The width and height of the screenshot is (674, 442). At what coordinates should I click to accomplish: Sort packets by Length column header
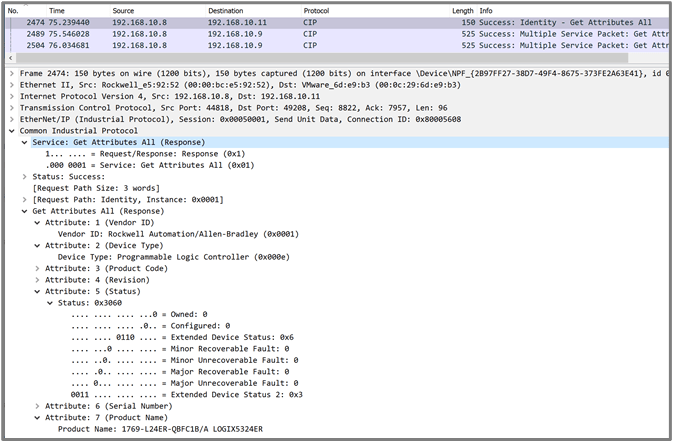click(x=463, y=11)
